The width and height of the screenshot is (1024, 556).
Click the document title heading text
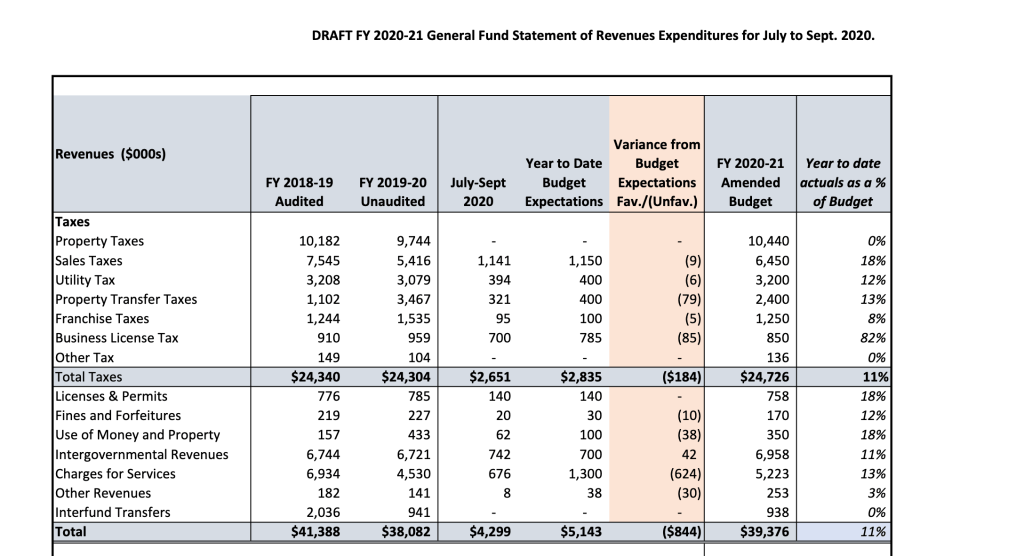592,37
